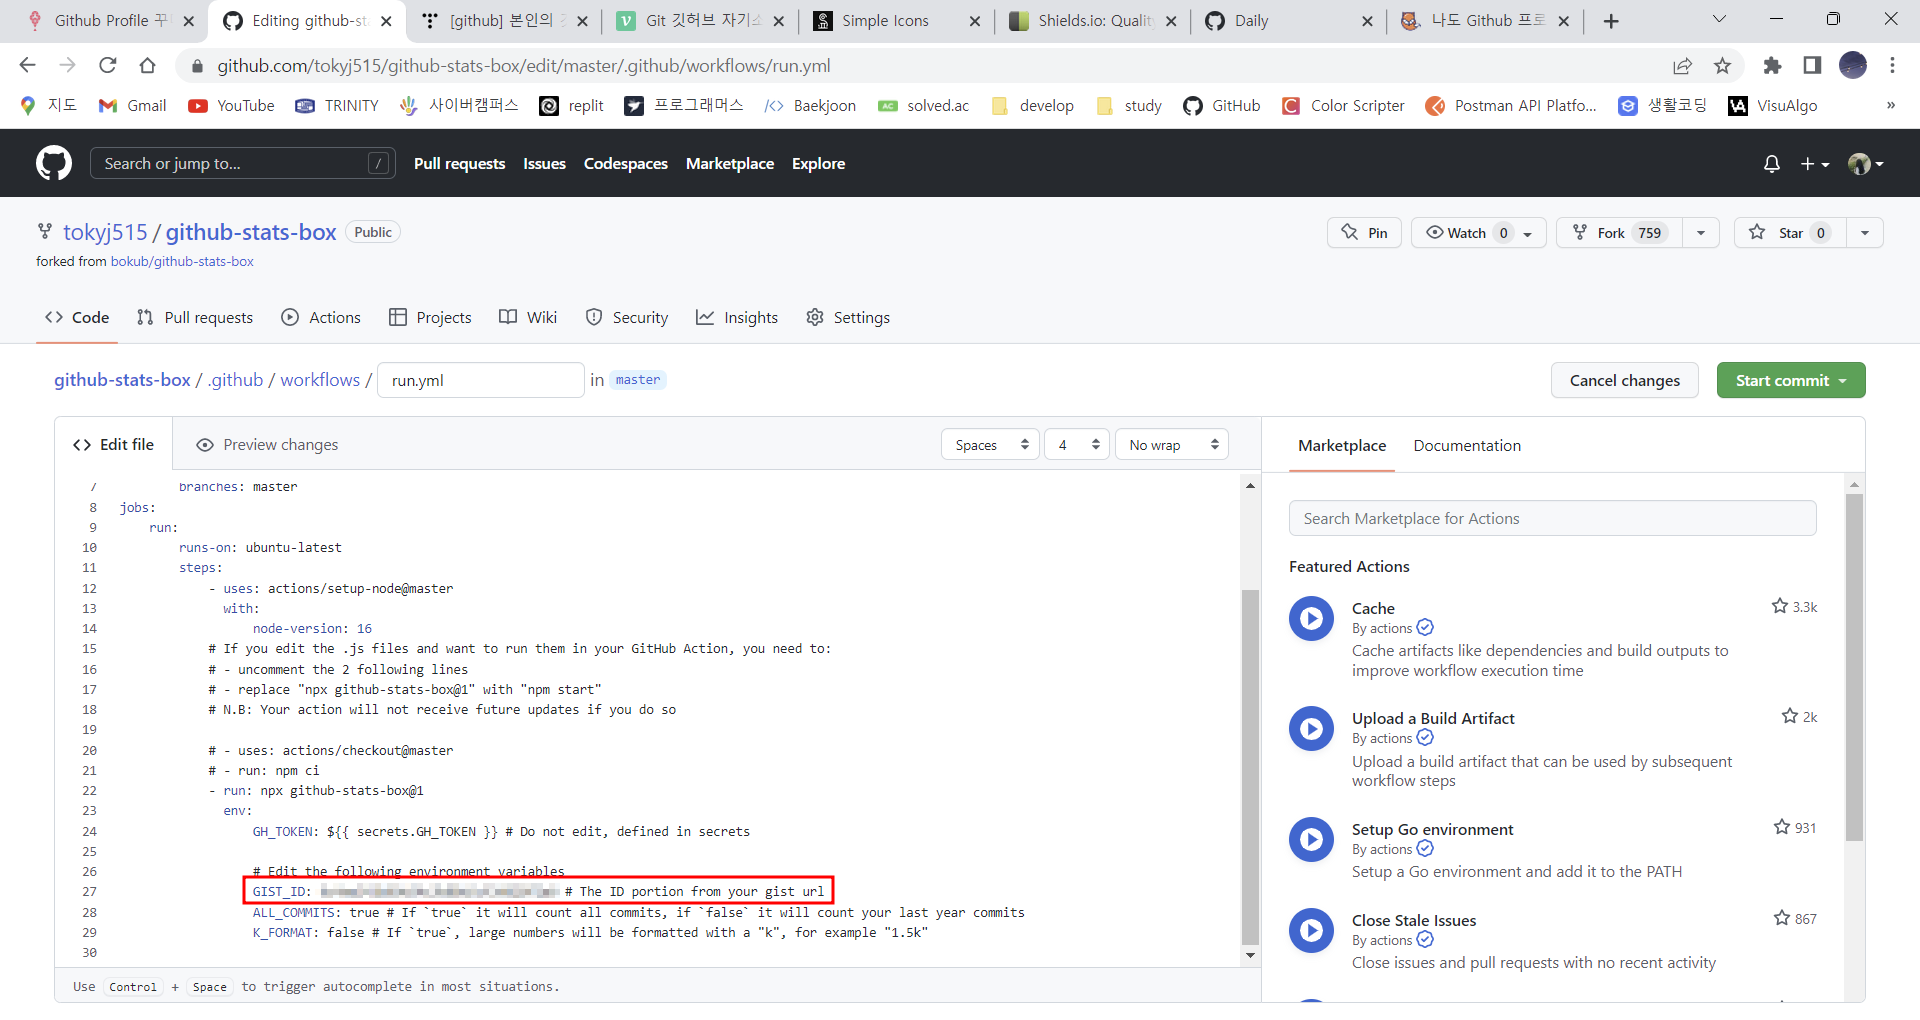Go to the workflows breadcrumb

pos(320,380)
